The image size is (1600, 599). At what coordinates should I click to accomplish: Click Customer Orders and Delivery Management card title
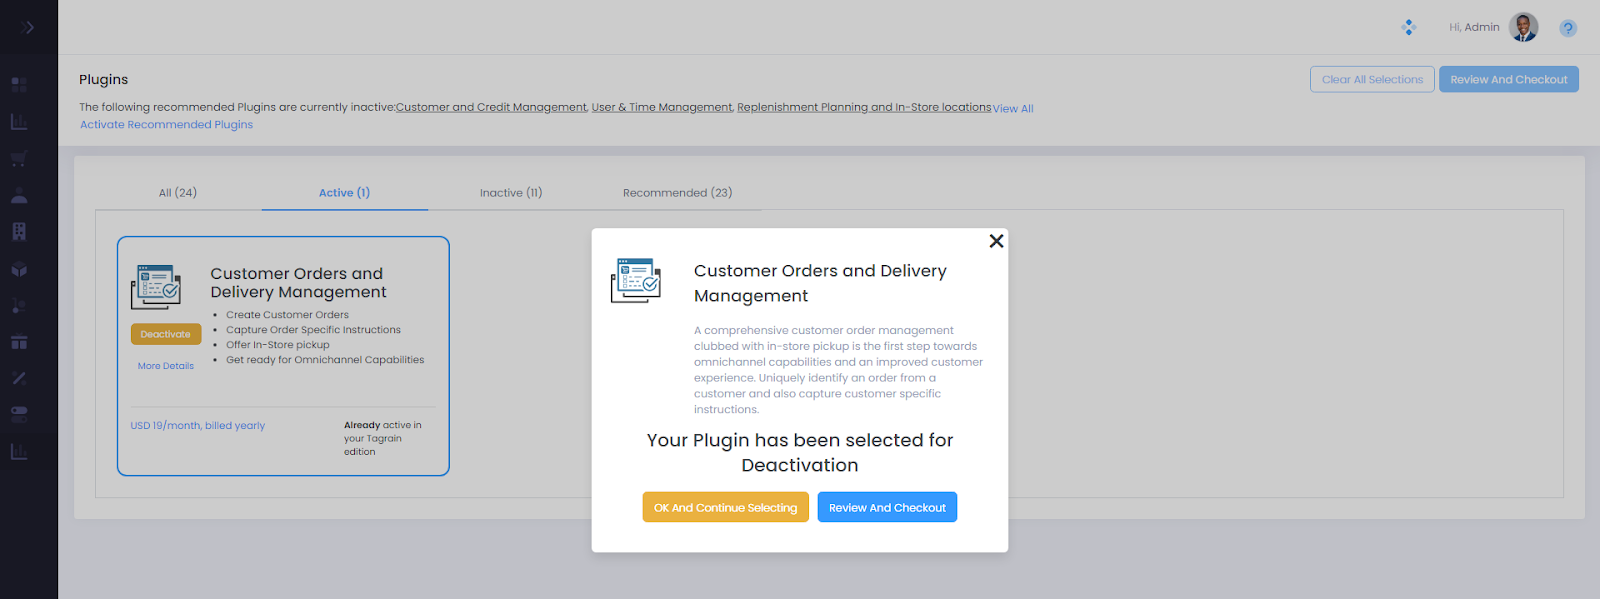298,283
